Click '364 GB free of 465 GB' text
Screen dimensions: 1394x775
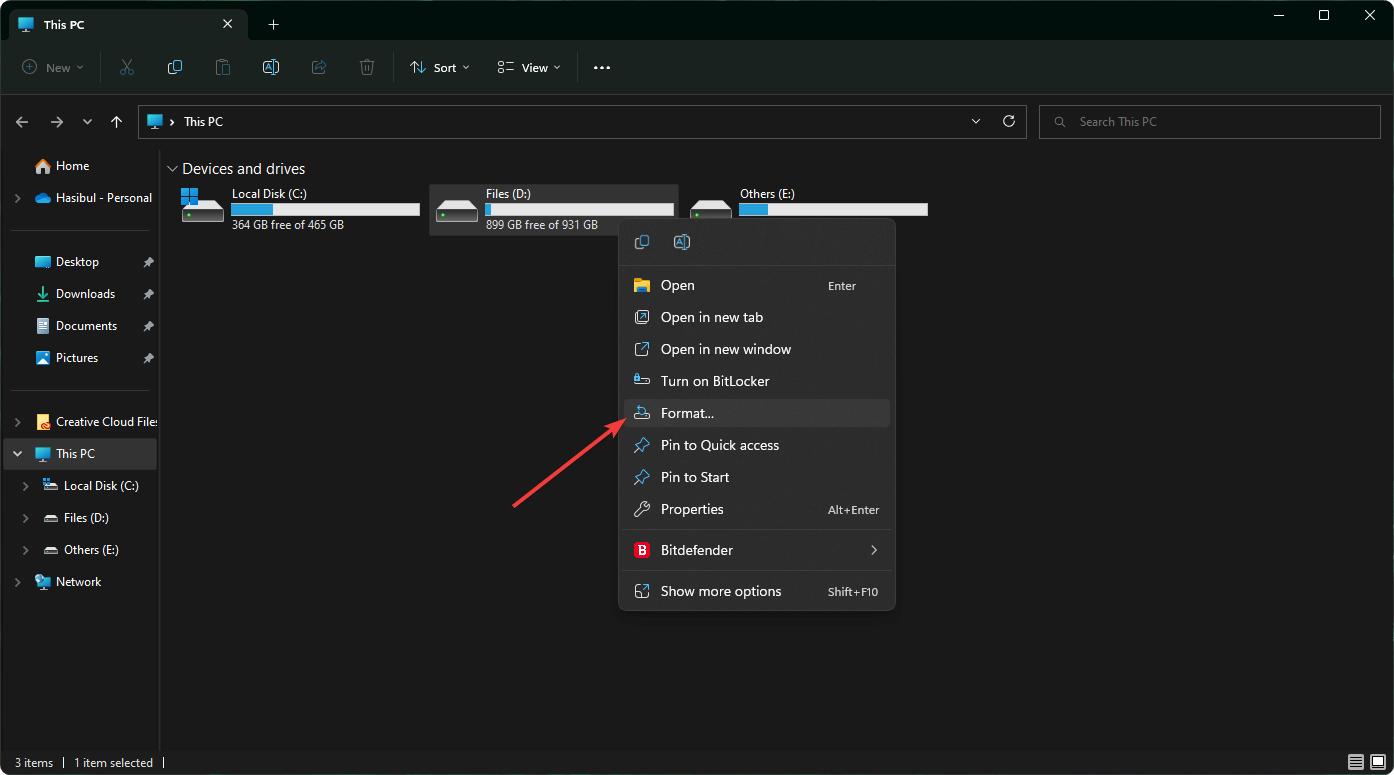pos(288,225)
